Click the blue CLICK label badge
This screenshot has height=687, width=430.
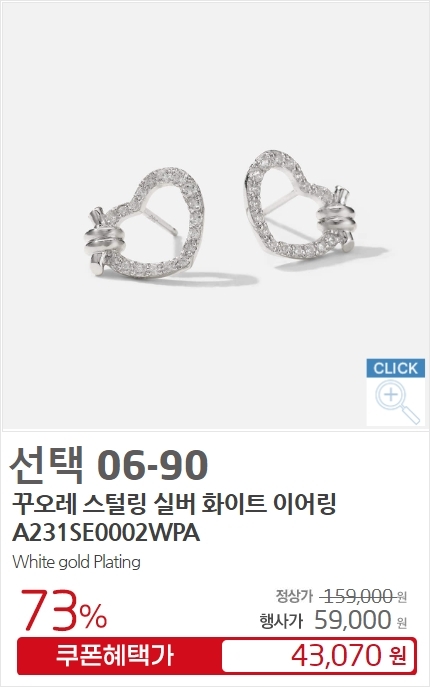(x=395, y=368)
